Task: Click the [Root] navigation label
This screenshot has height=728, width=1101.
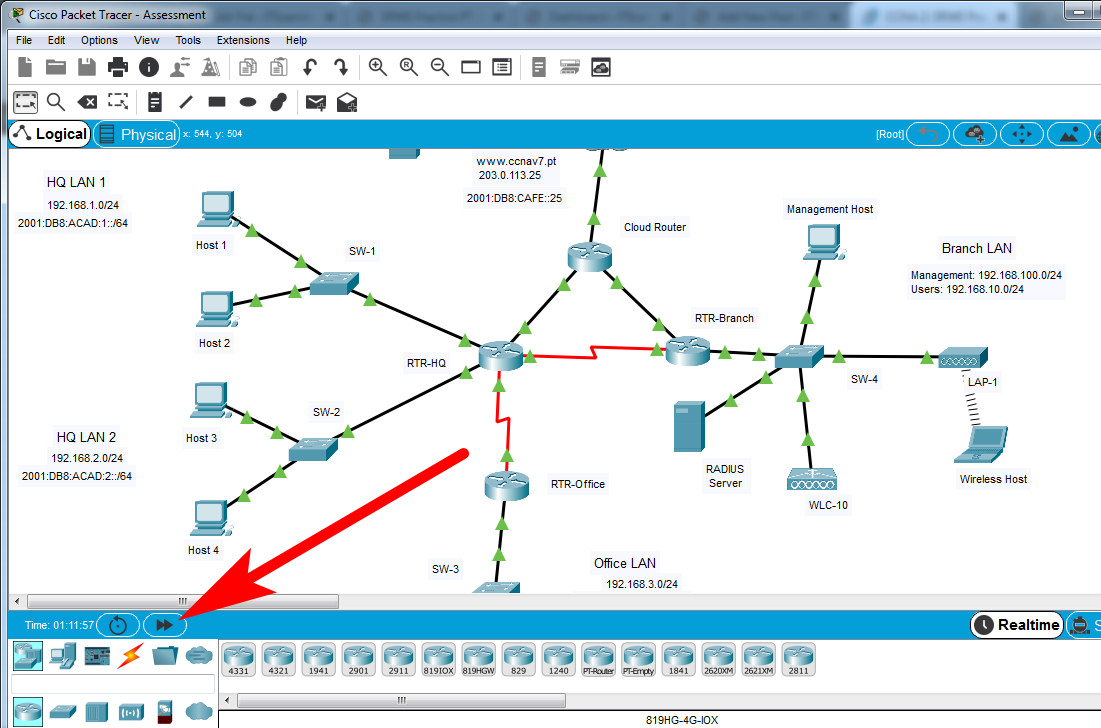Action: tap(890, 134)
